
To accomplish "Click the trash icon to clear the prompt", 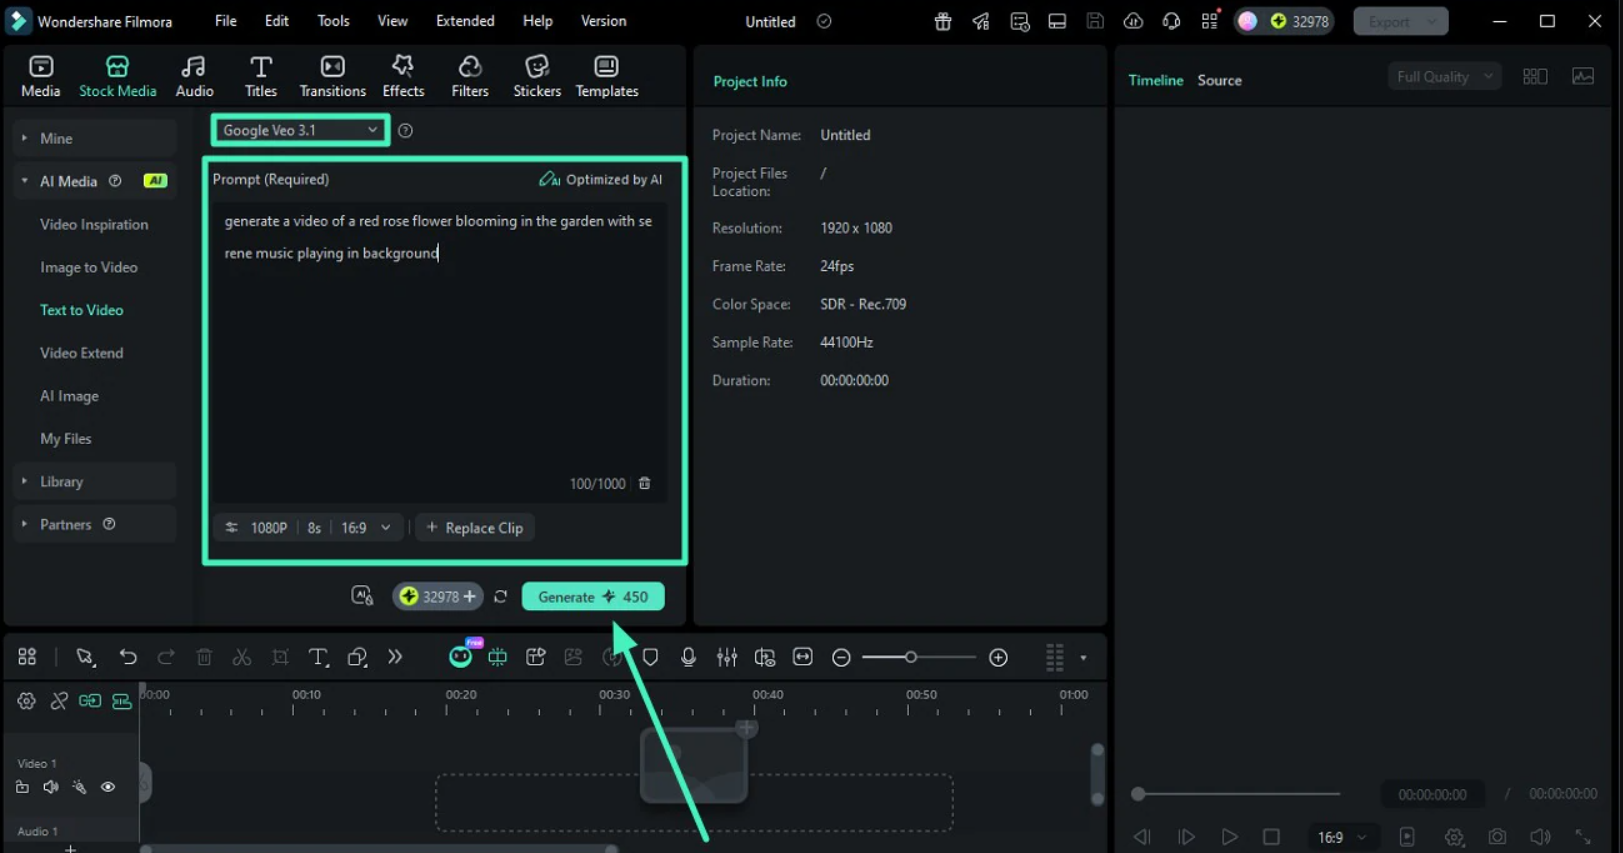I will (645, 483).
